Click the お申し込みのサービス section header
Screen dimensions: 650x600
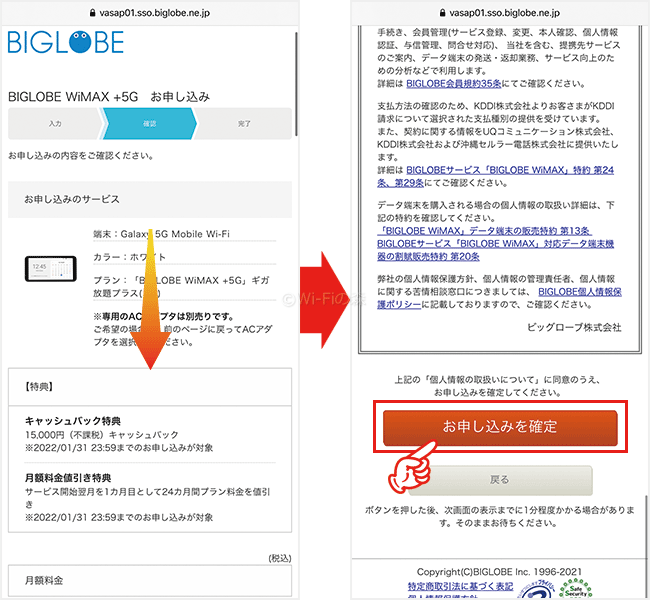click(x=150, y=199)
